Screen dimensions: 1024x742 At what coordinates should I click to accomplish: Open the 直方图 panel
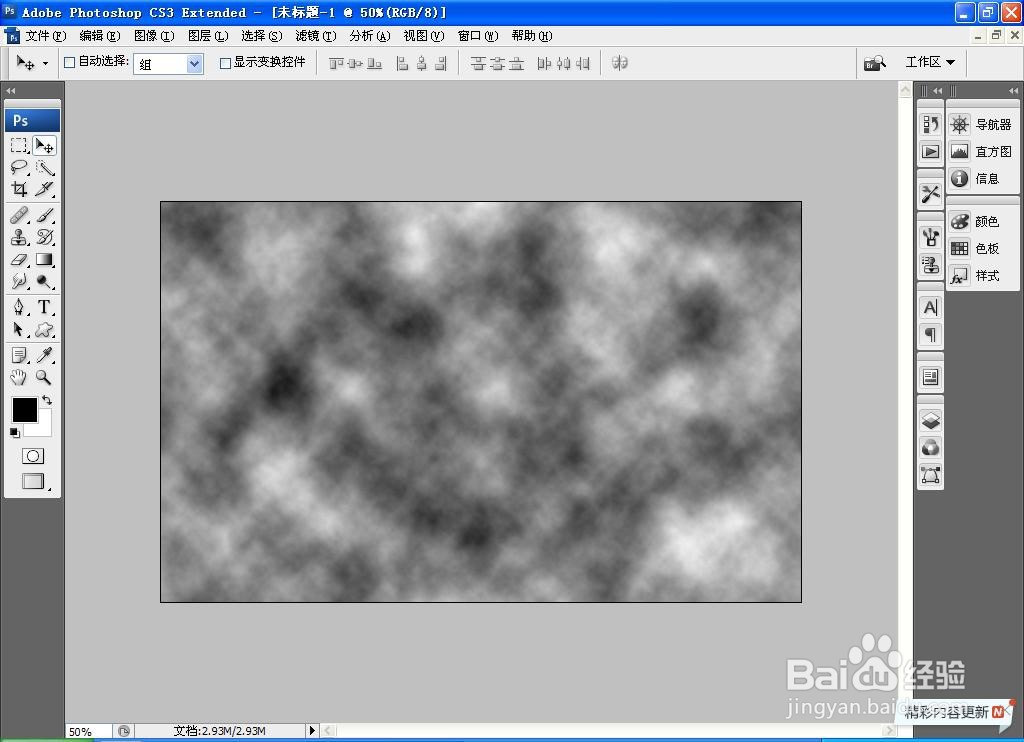tap(982, 152)
